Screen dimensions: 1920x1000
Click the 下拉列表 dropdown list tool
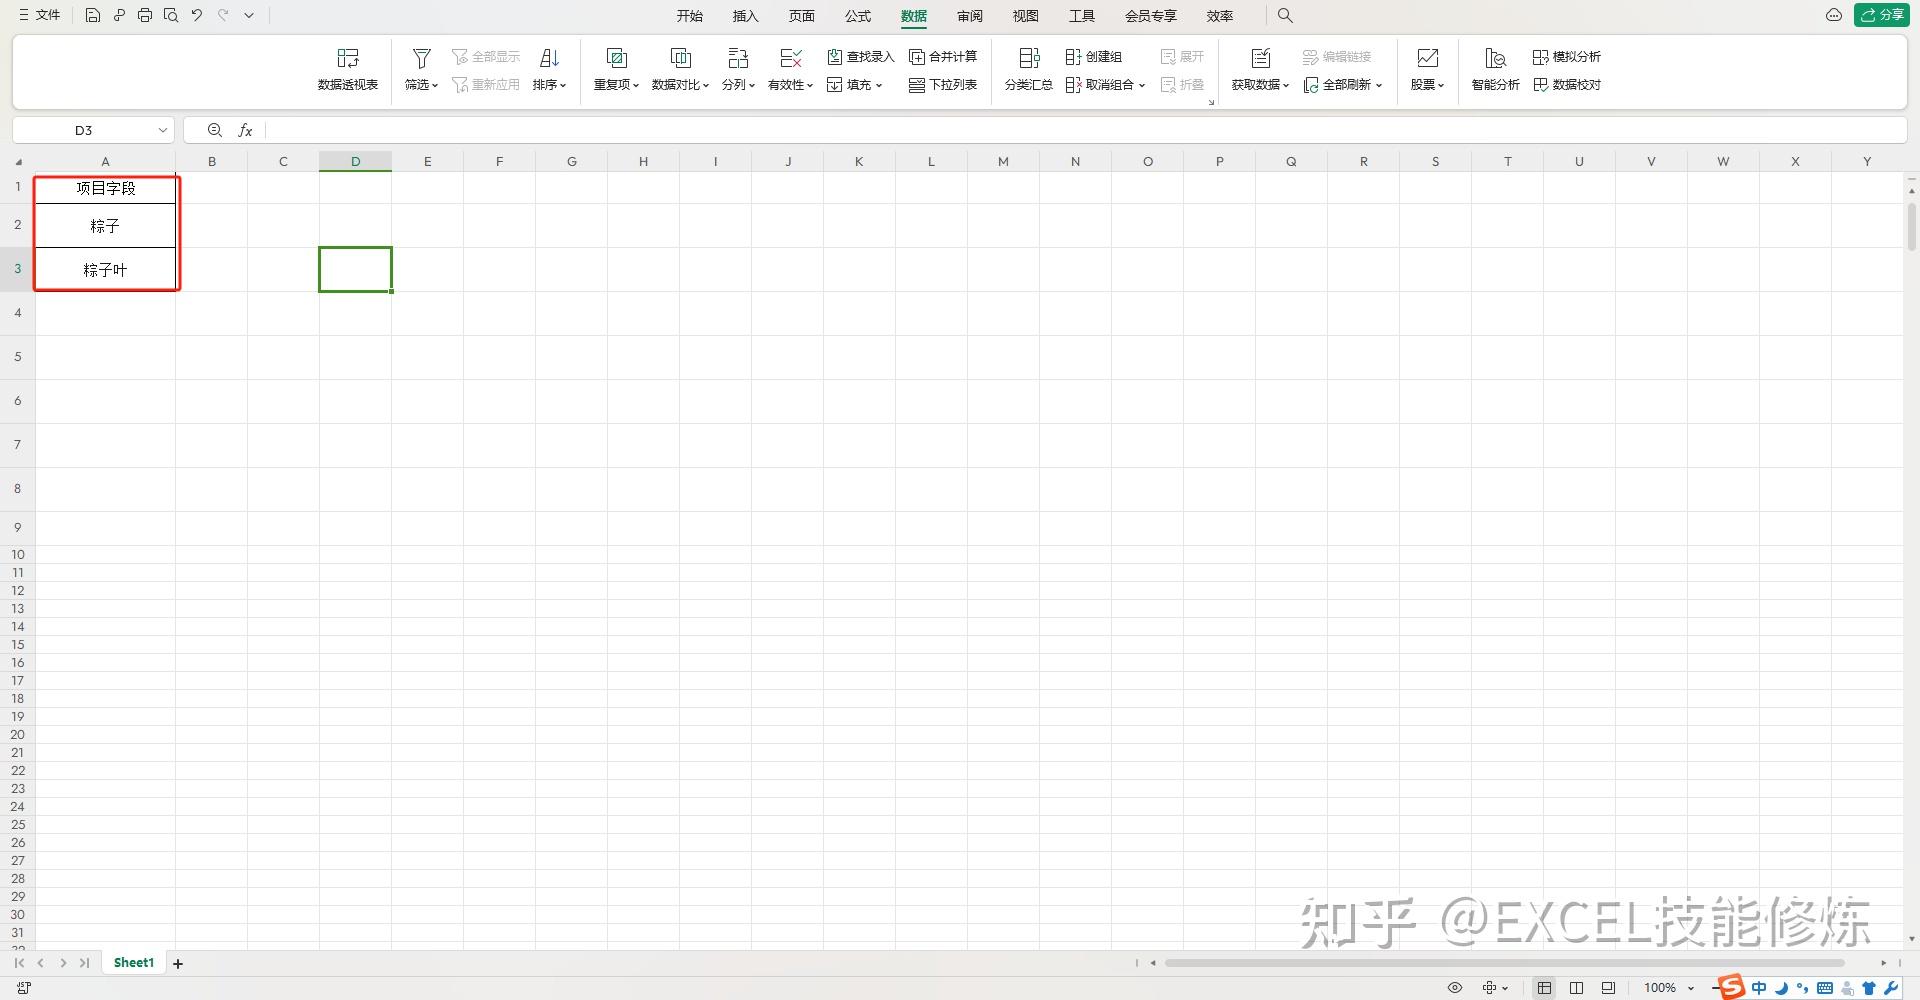tap(943, 85)
